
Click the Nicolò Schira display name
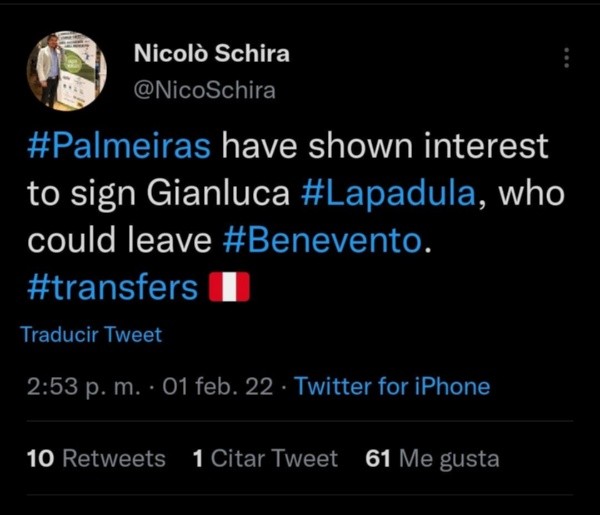click(x=211, y=53)
